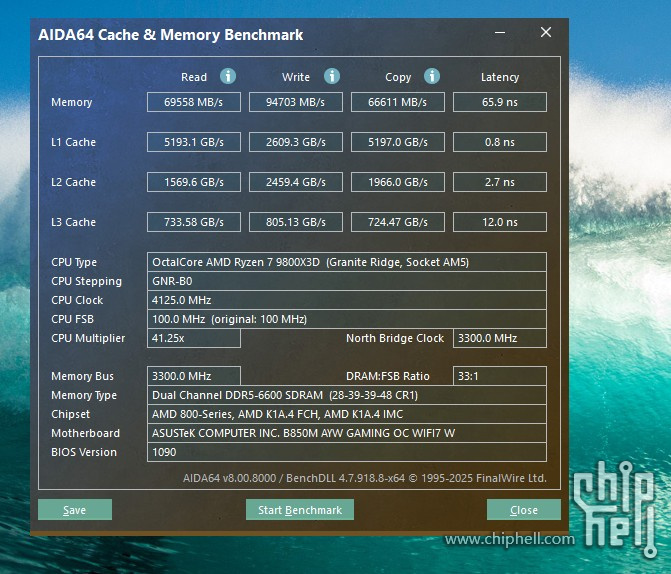Click the info icon next to Read

point(228,76)
